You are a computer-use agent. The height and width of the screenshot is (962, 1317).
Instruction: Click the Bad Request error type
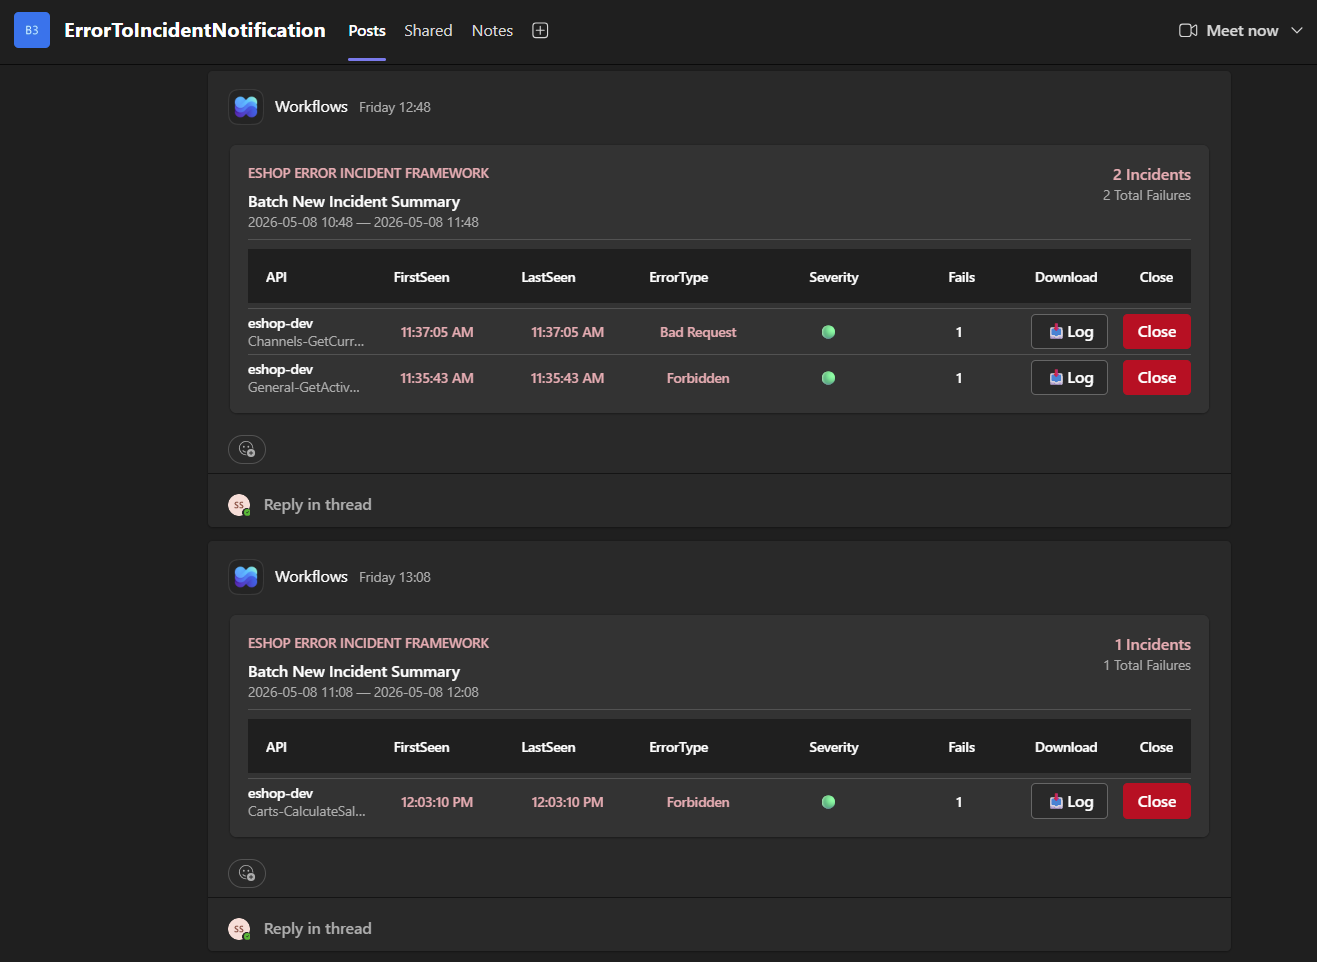click(x=698, y=332)
